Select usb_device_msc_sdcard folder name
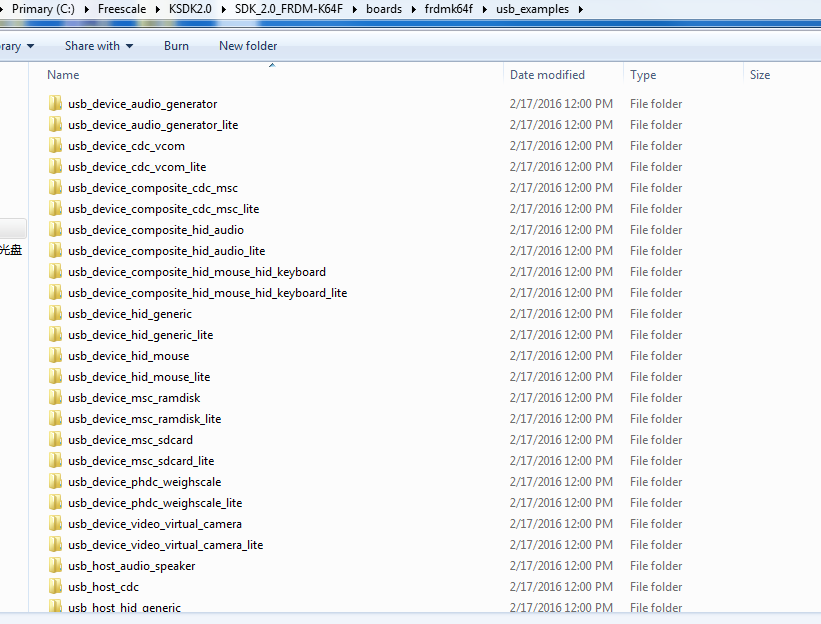821x624 pixels. point(130,440)
